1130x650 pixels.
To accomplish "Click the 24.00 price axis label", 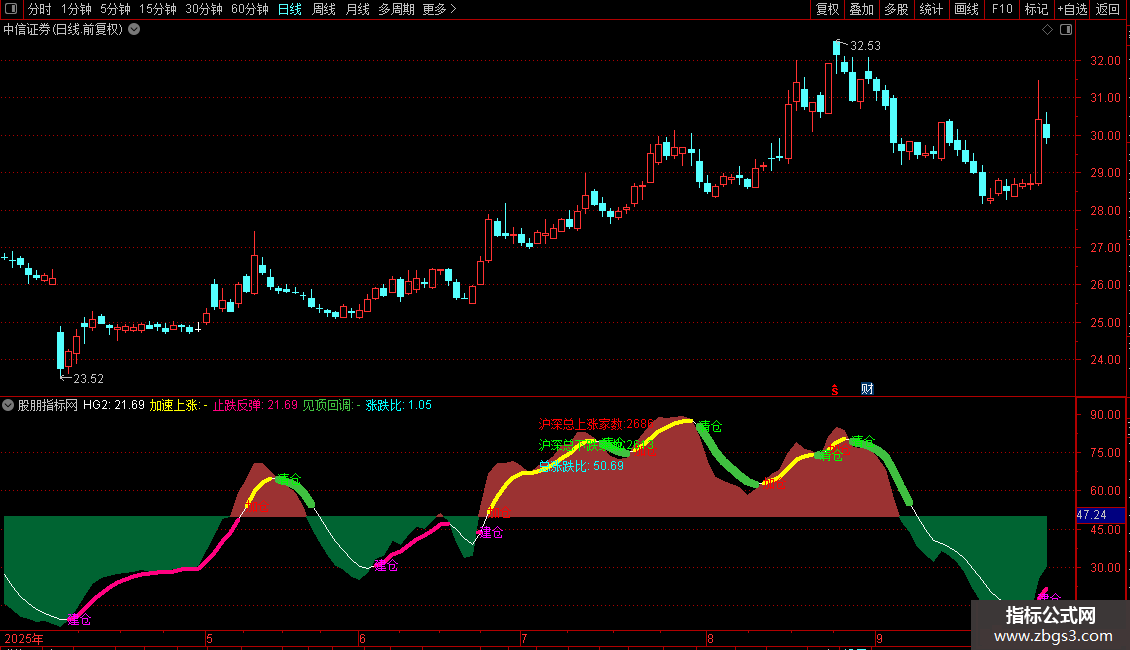I will pos(1105,360).
